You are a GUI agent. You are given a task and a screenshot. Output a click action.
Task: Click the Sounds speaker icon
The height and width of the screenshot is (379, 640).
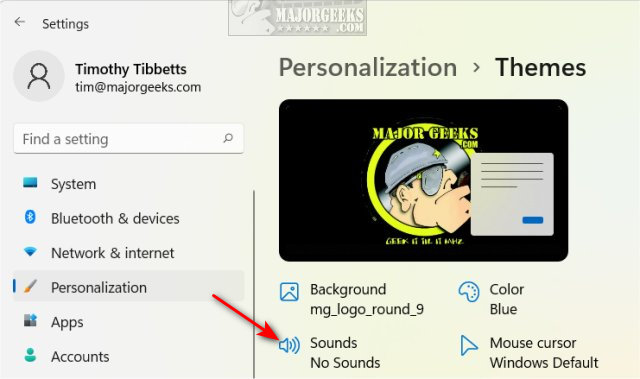tap(289, 346)
